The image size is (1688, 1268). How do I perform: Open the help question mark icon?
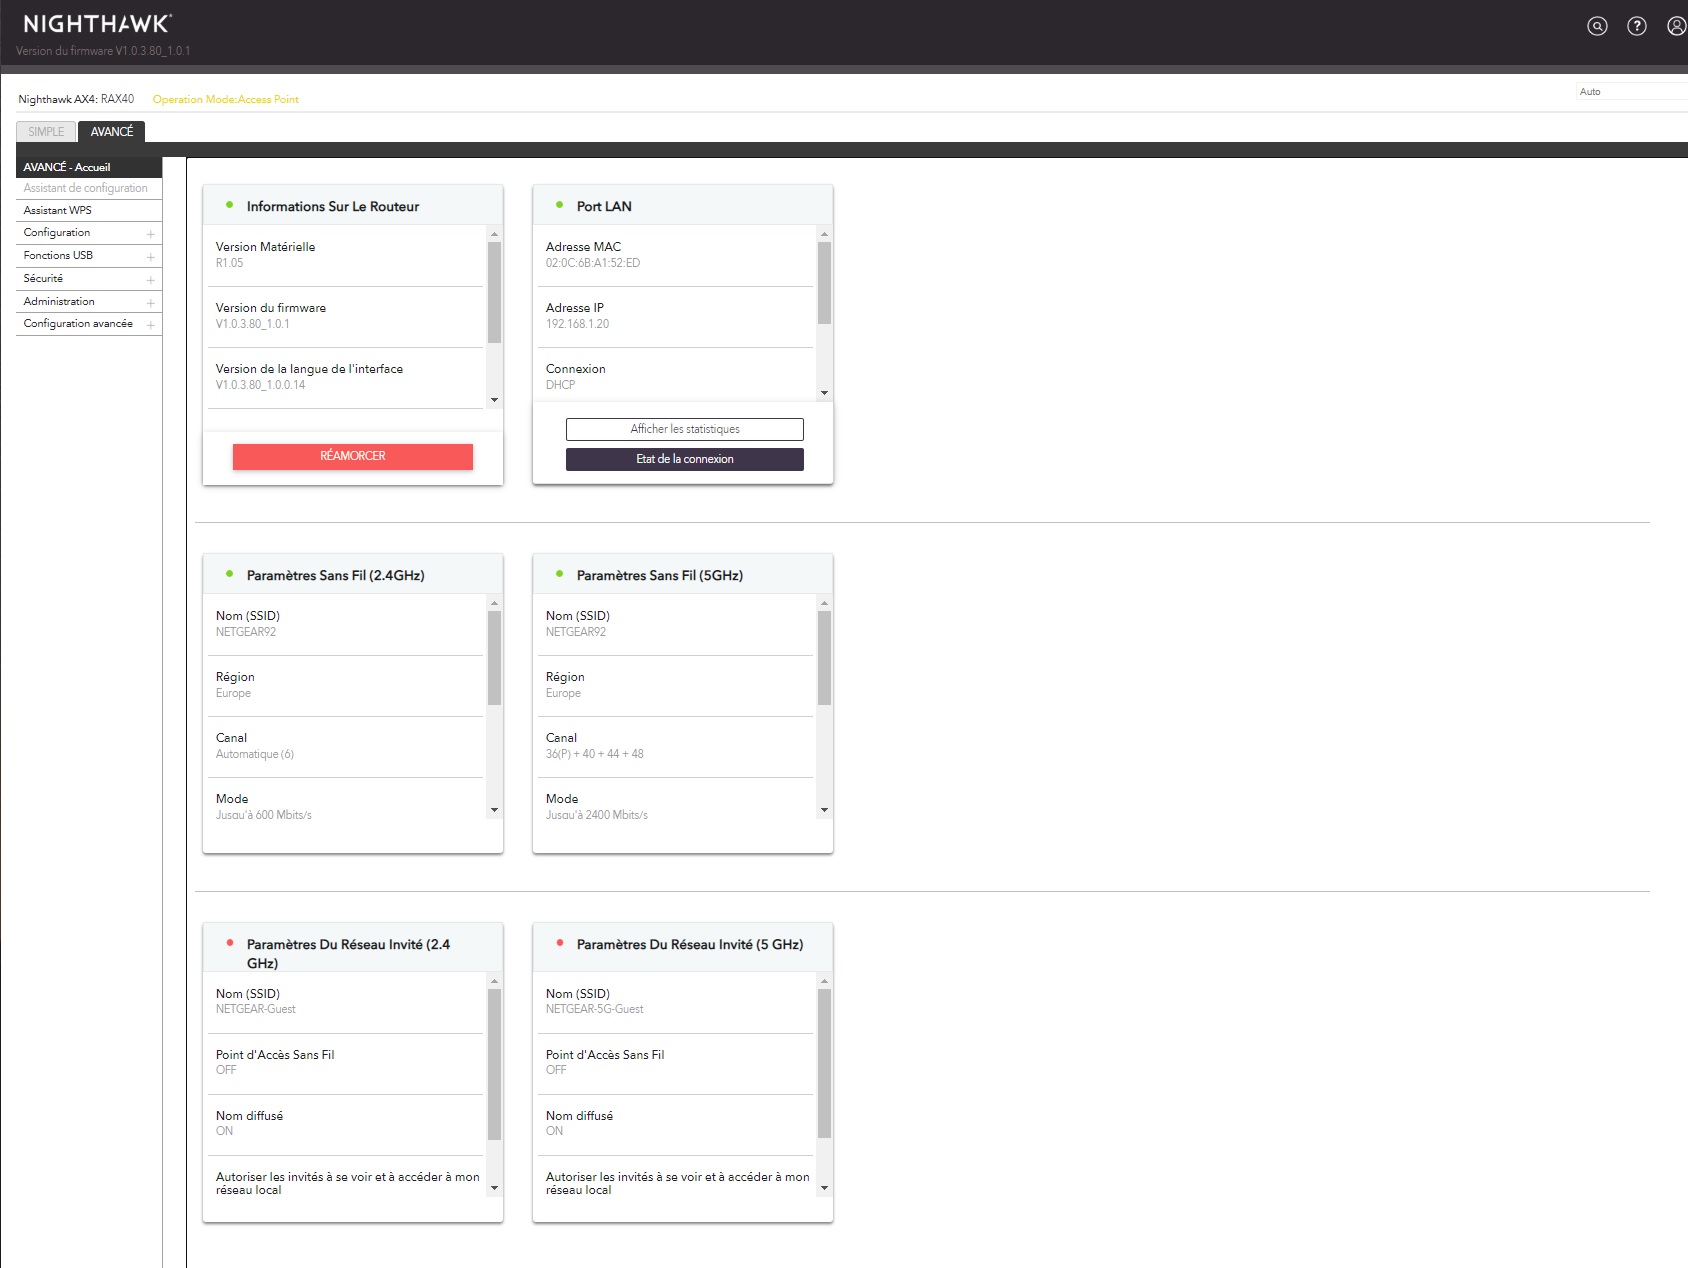pyautogui.click(x=1636, y=27)
